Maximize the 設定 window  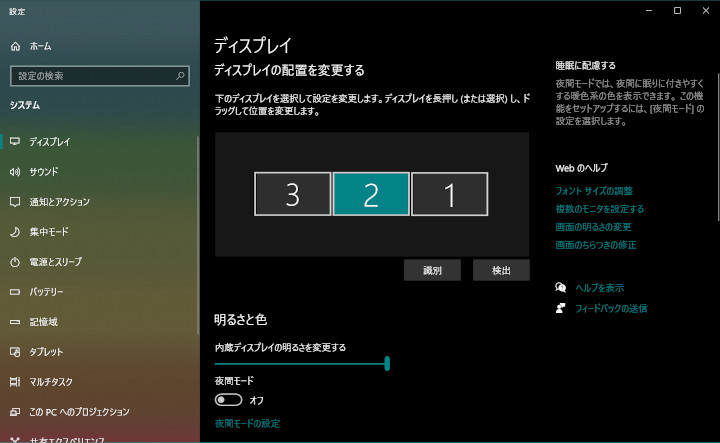click(677, 11)
